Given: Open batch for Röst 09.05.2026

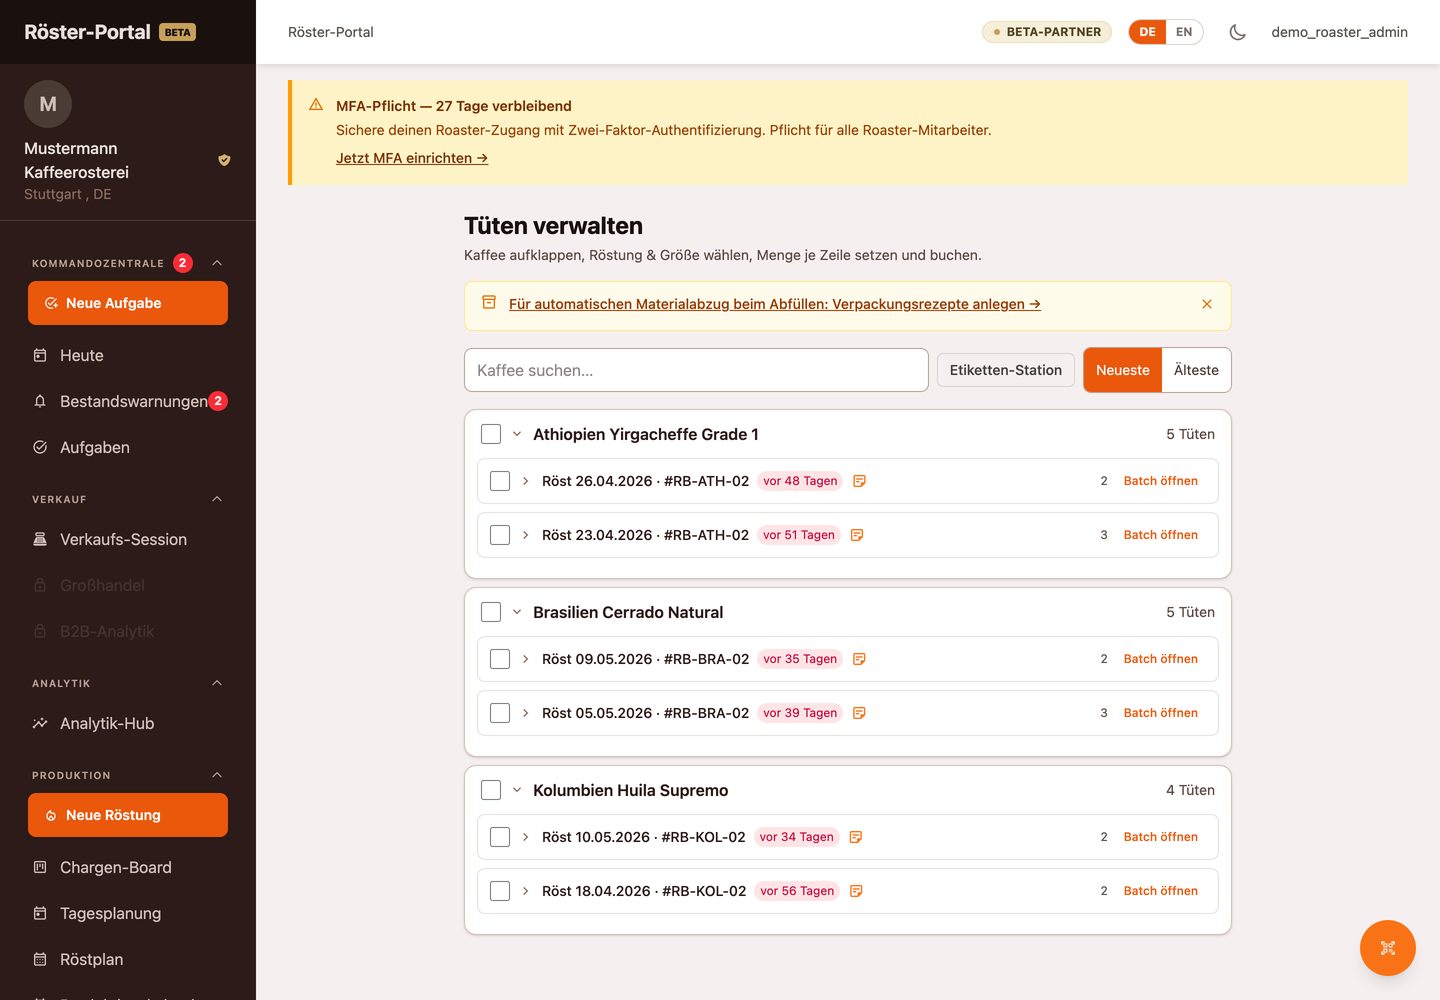Looking at the screenshot, I should click(1160, 659).
